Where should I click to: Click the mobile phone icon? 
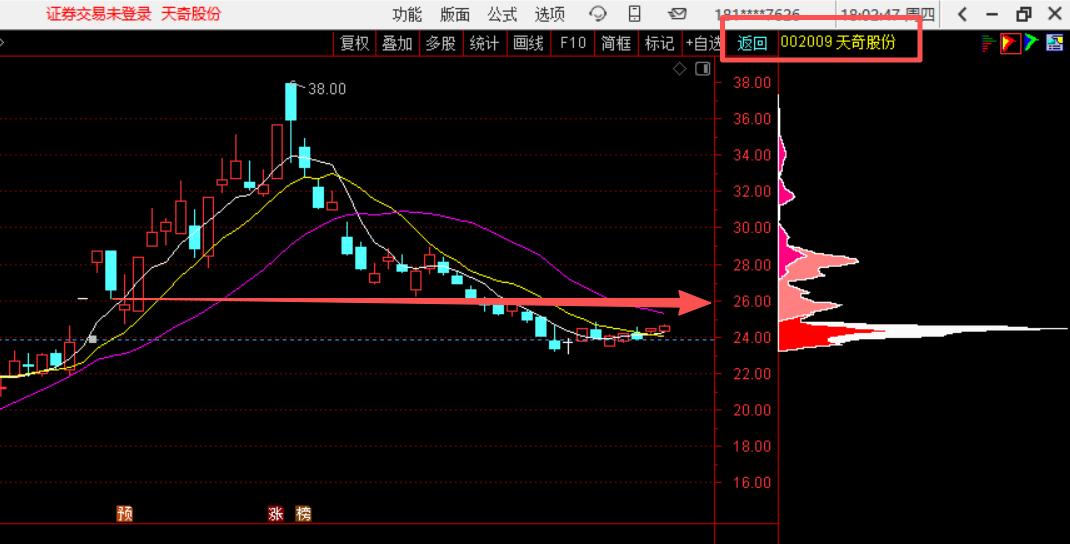(635, 14)
